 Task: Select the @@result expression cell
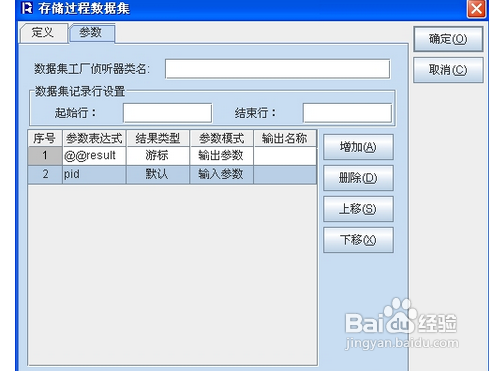click(x=94, y=156)
